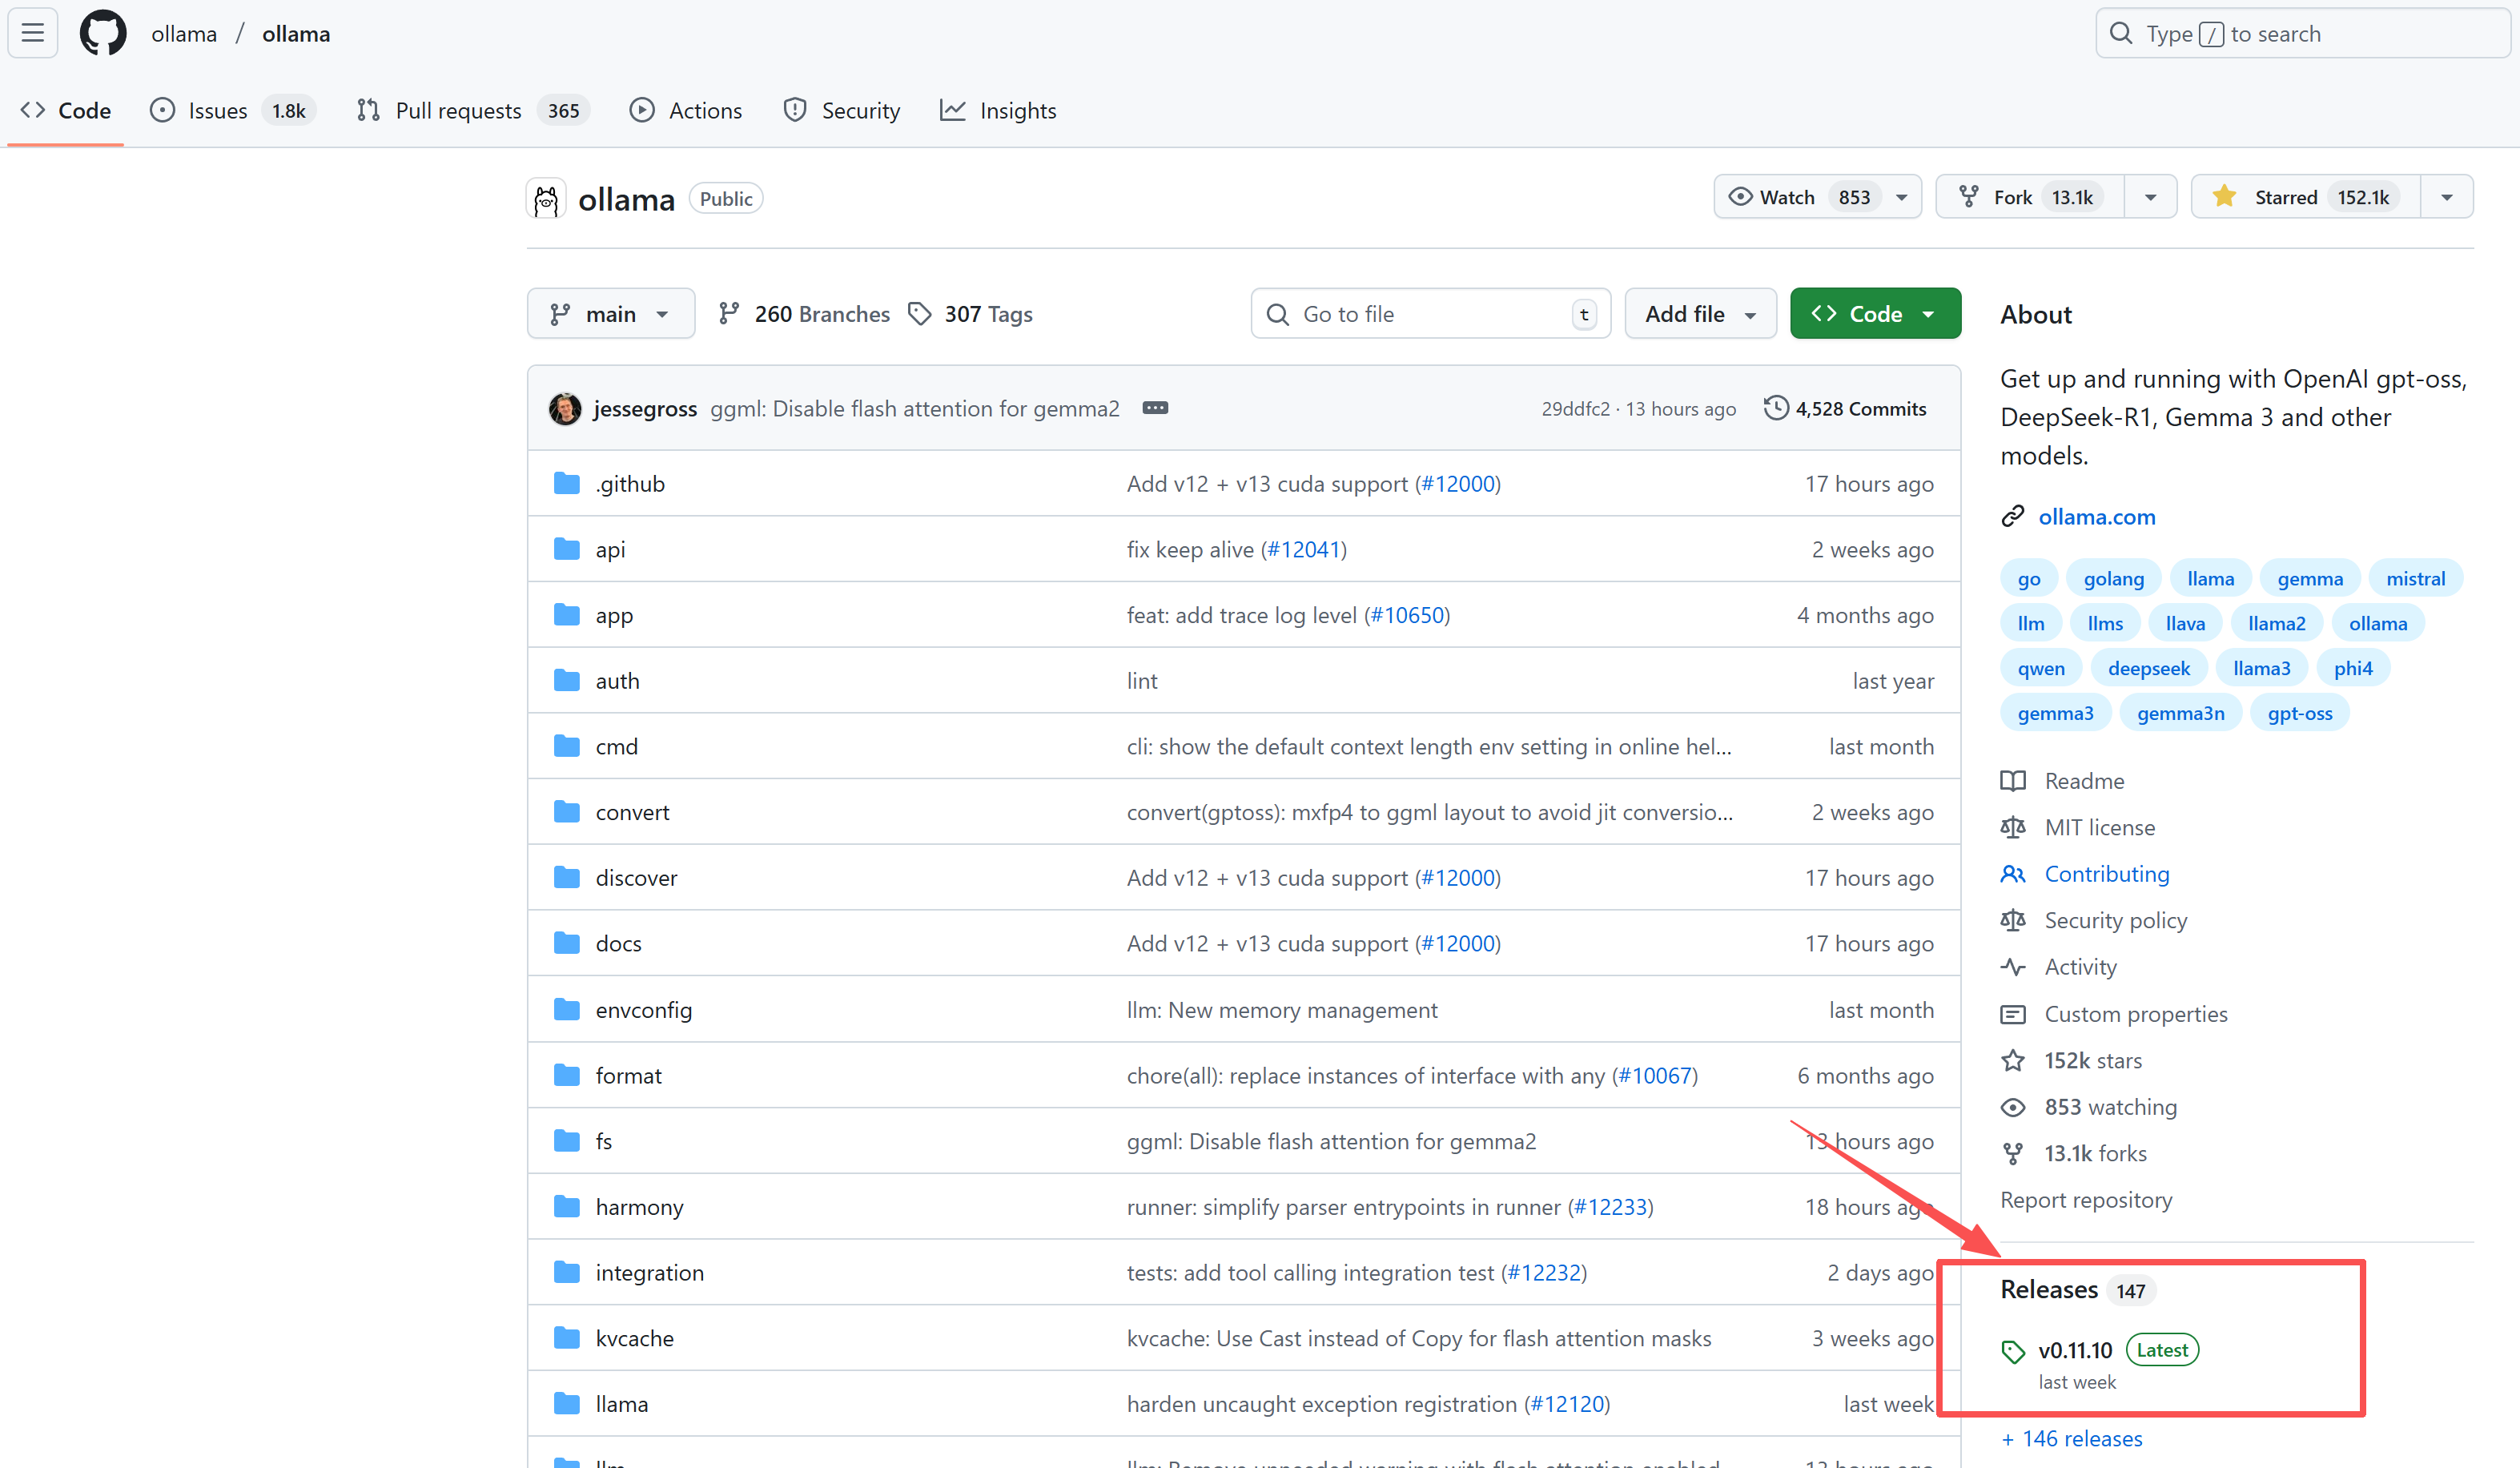
Task: Open the hamburger navigation menu
Action: click(x=33, y=33)
